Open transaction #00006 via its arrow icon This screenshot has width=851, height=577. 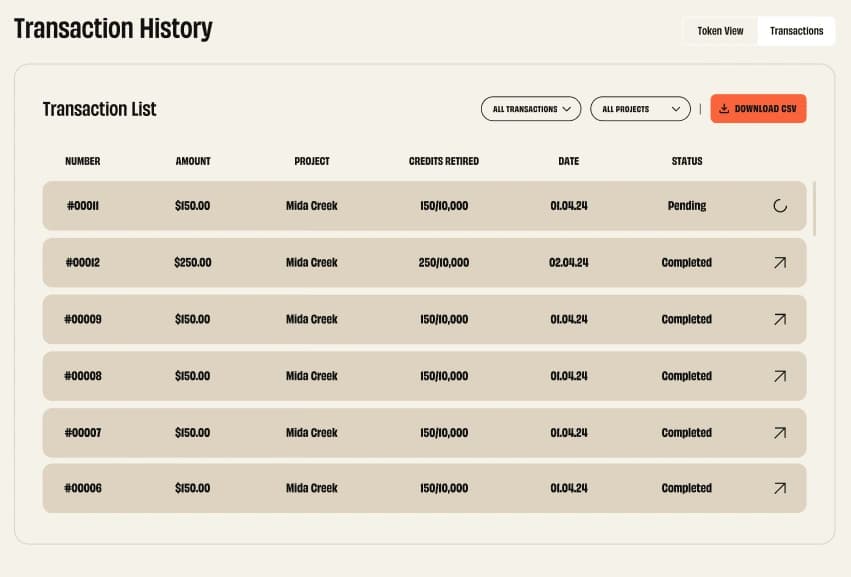(779, 488)
